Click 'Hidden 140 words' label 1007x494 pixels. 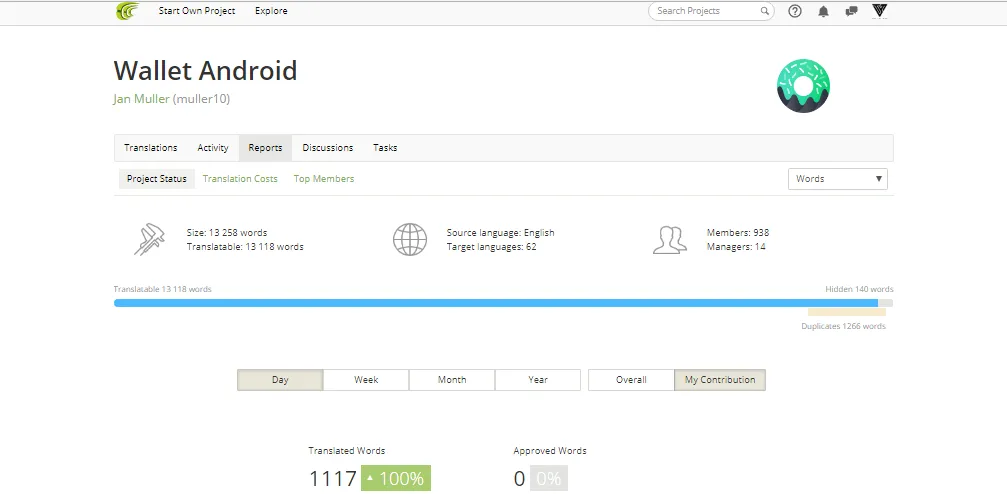click(859, 289)
